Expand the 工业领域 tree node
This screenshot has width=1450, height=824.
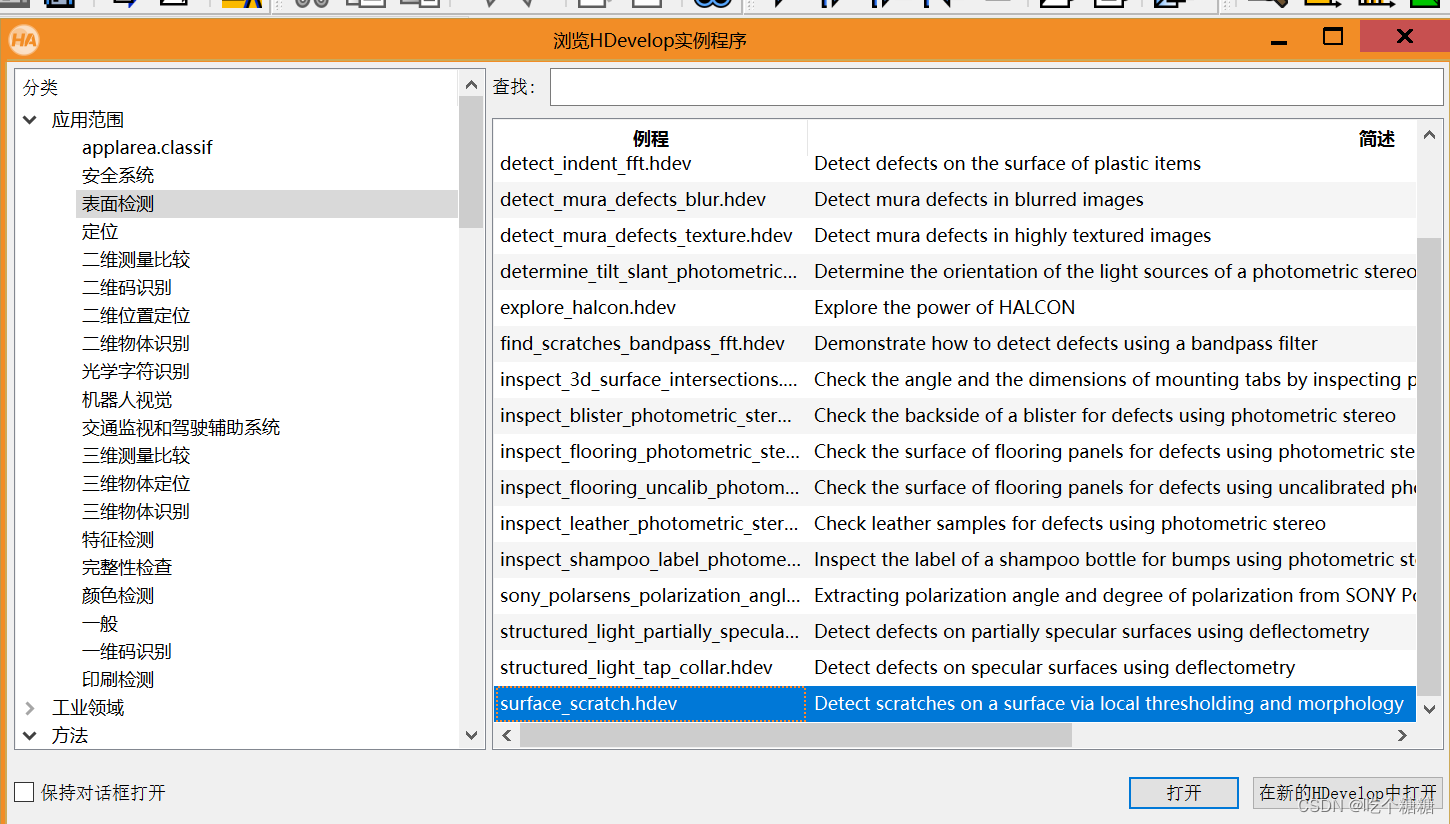(30, 708)
